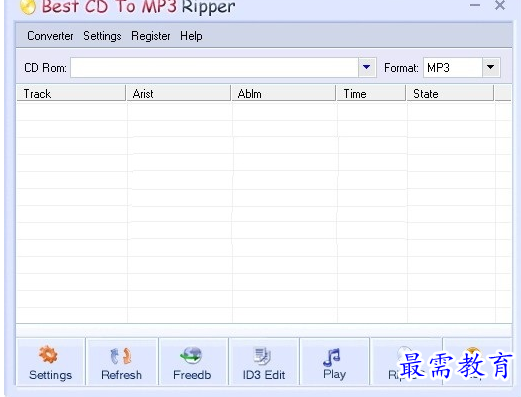
Task: Open the Help menu
Action: [191, 36]
